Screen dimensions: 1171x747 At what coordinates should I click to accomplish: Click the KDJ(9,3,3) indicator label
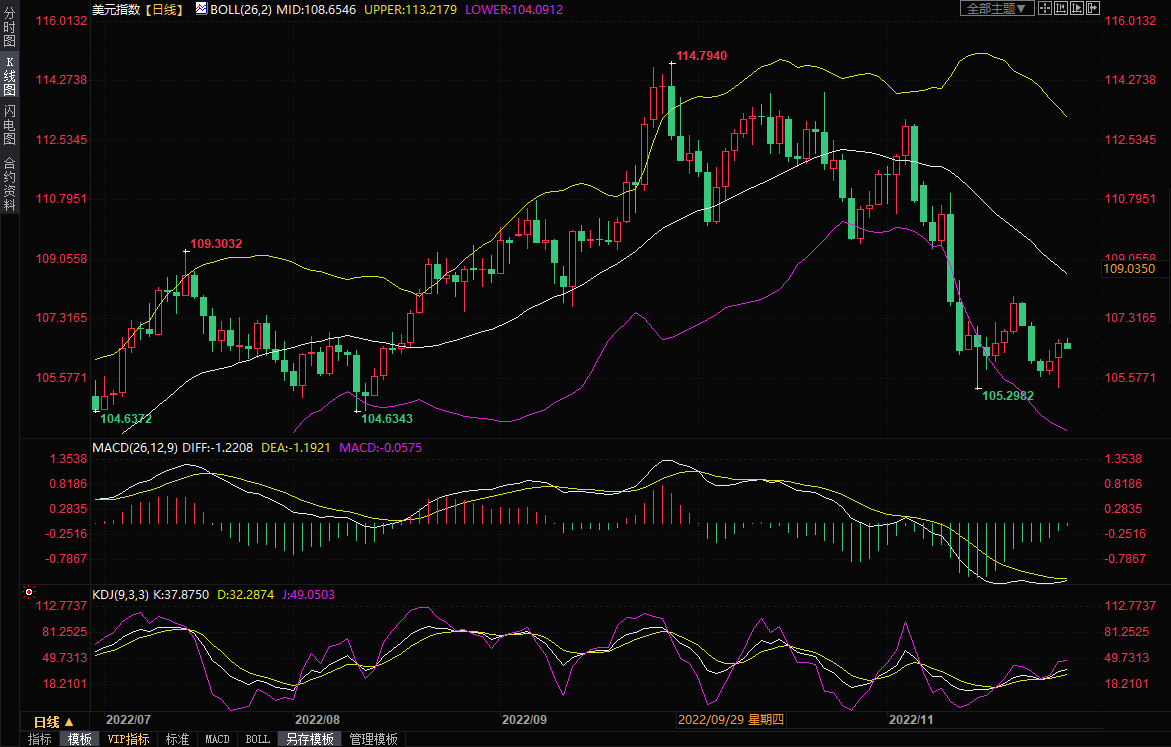(x=120, y=595)
